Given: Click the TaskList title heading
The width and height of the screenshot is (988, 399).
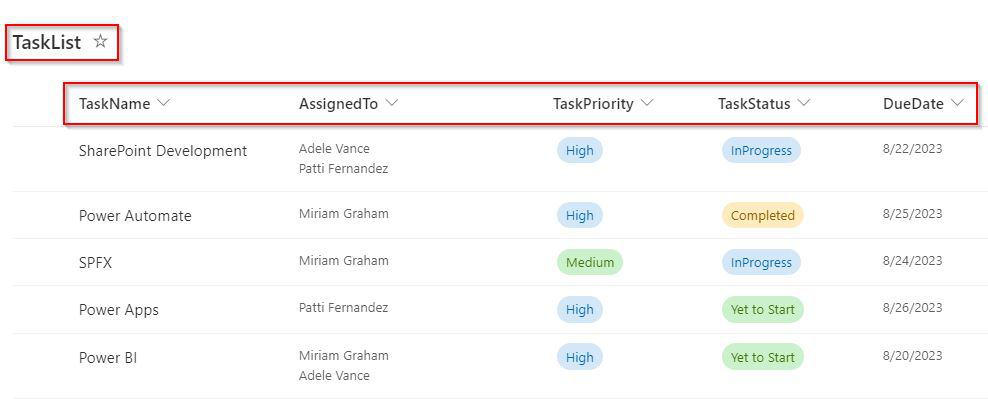Looking at the screenshot, I should 47,42.
